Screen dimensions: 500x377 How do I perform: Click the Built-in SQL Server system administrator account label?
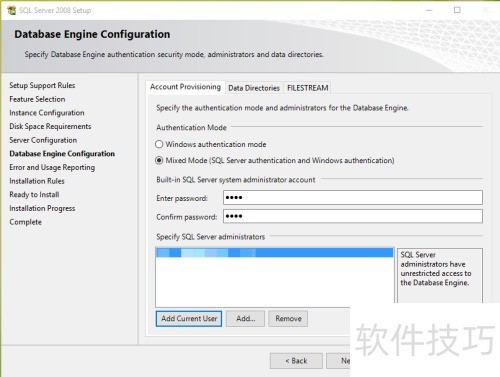click(236, 180)
